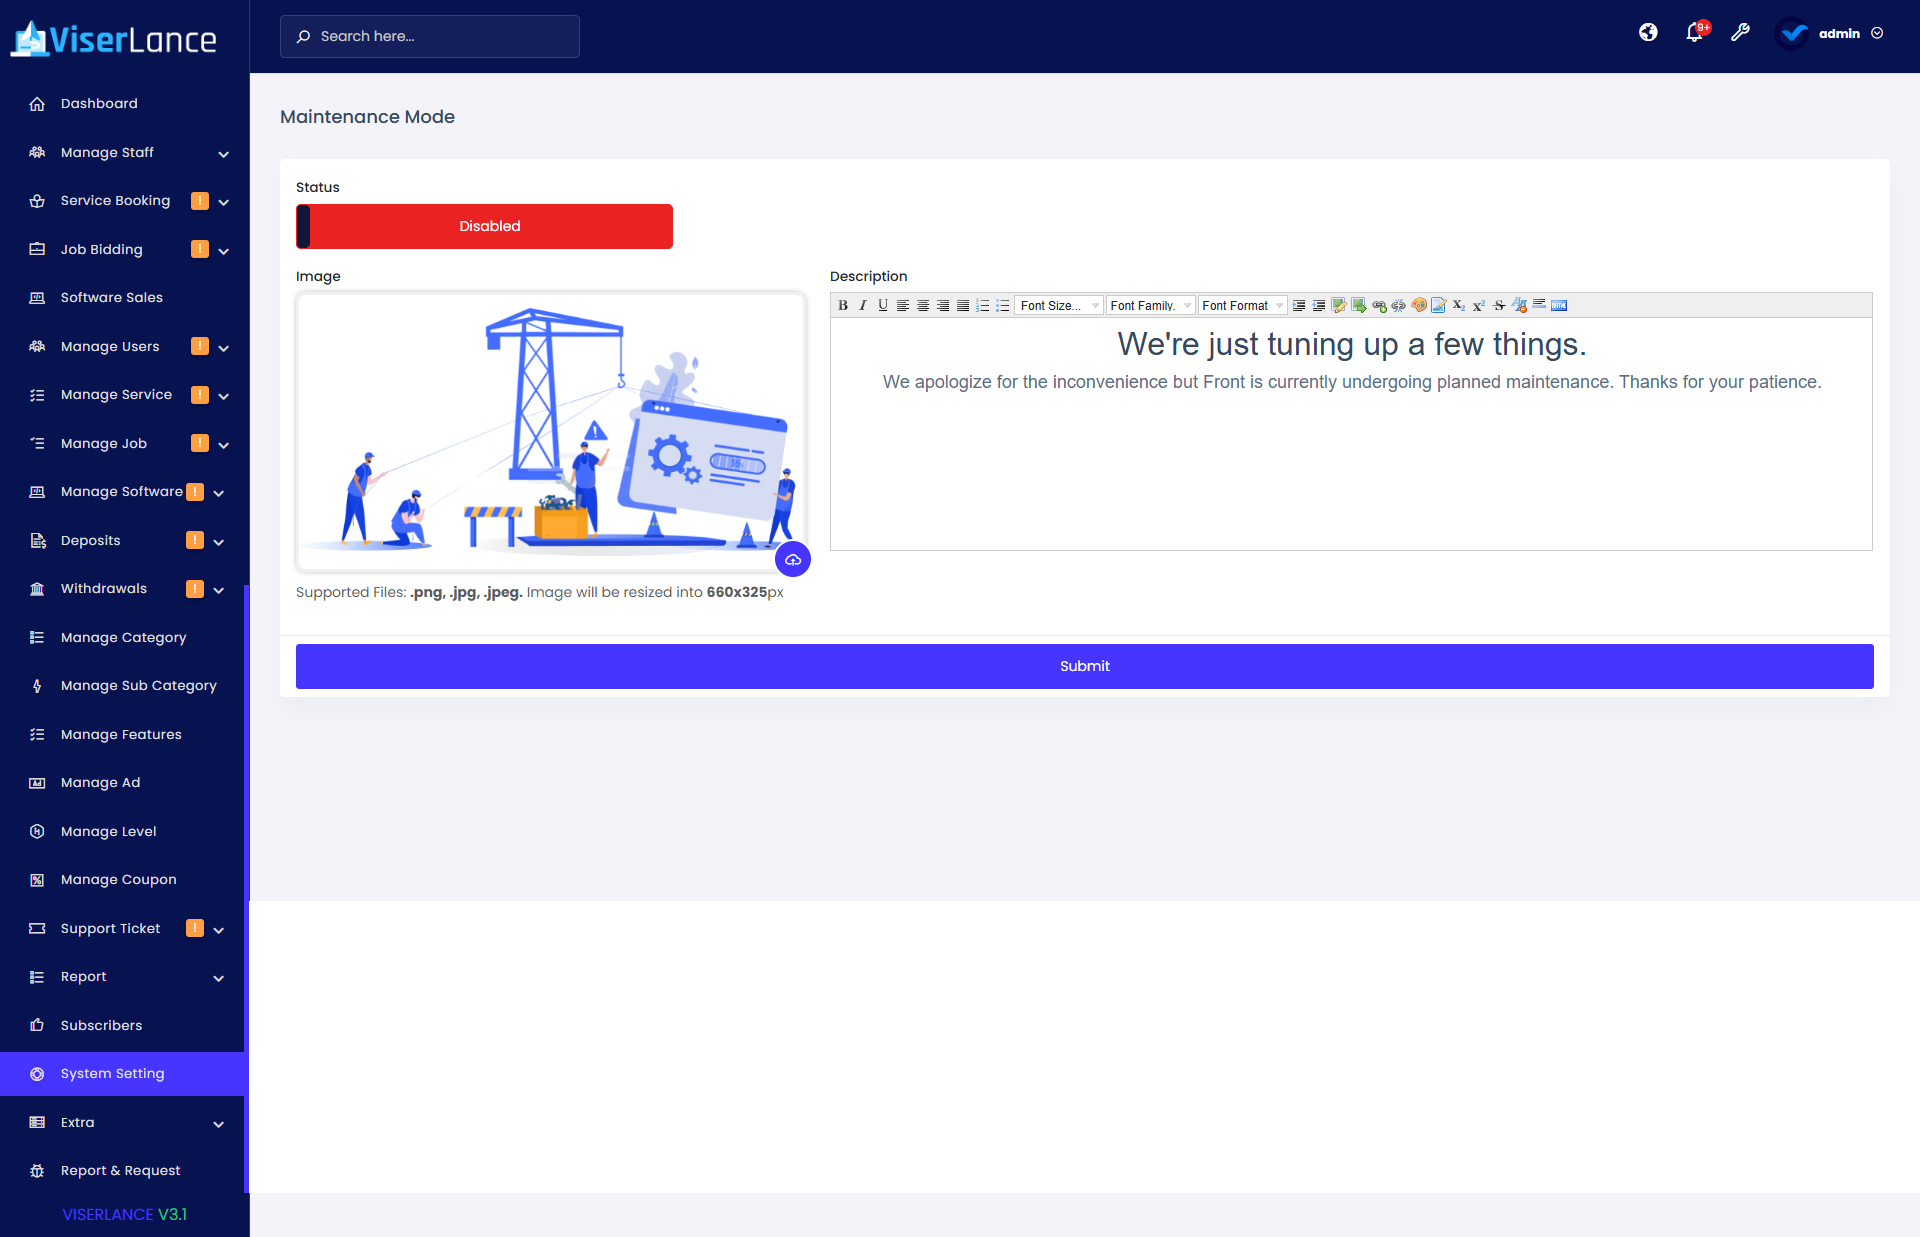Toggle bold formatting in editor

tap(843, 305)
